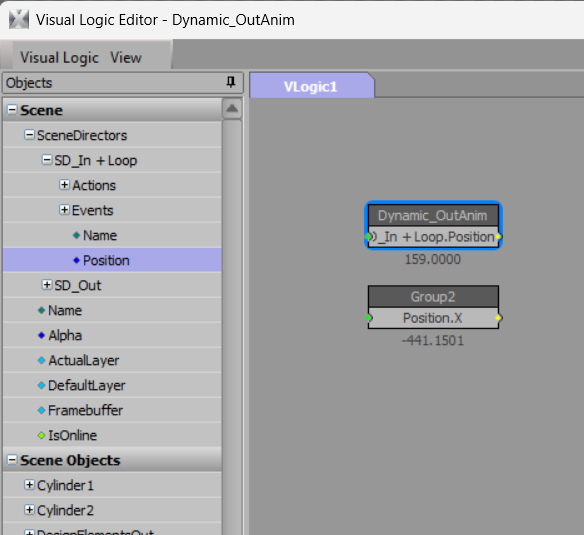Switch to the VLogic1 tab

311,86
